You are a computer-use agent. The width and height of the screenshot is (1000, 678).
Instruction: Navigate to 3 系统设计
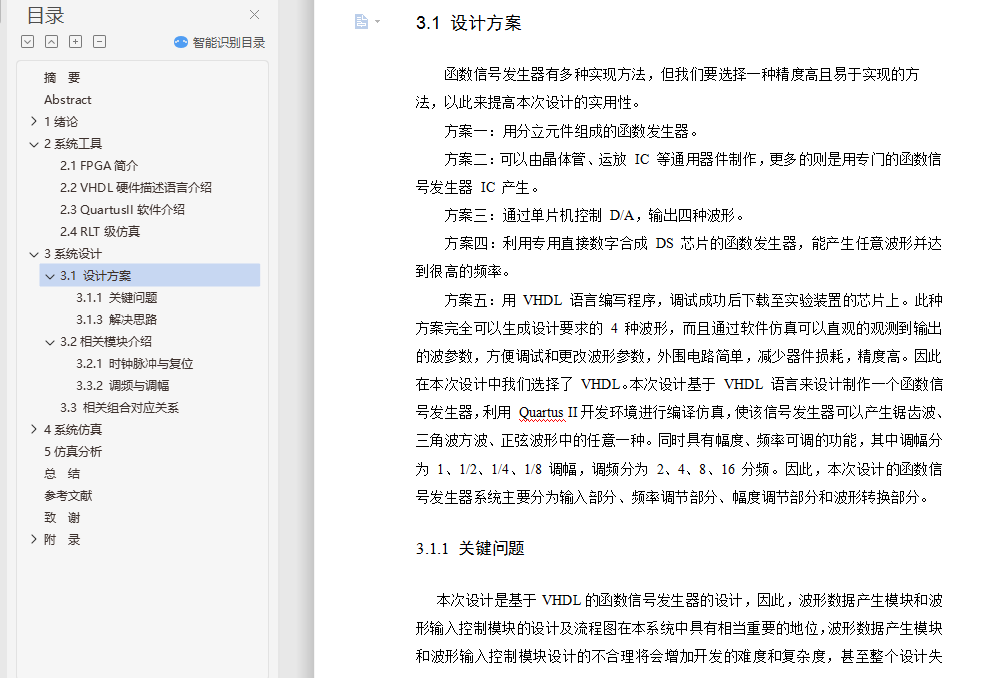point(73,254)
